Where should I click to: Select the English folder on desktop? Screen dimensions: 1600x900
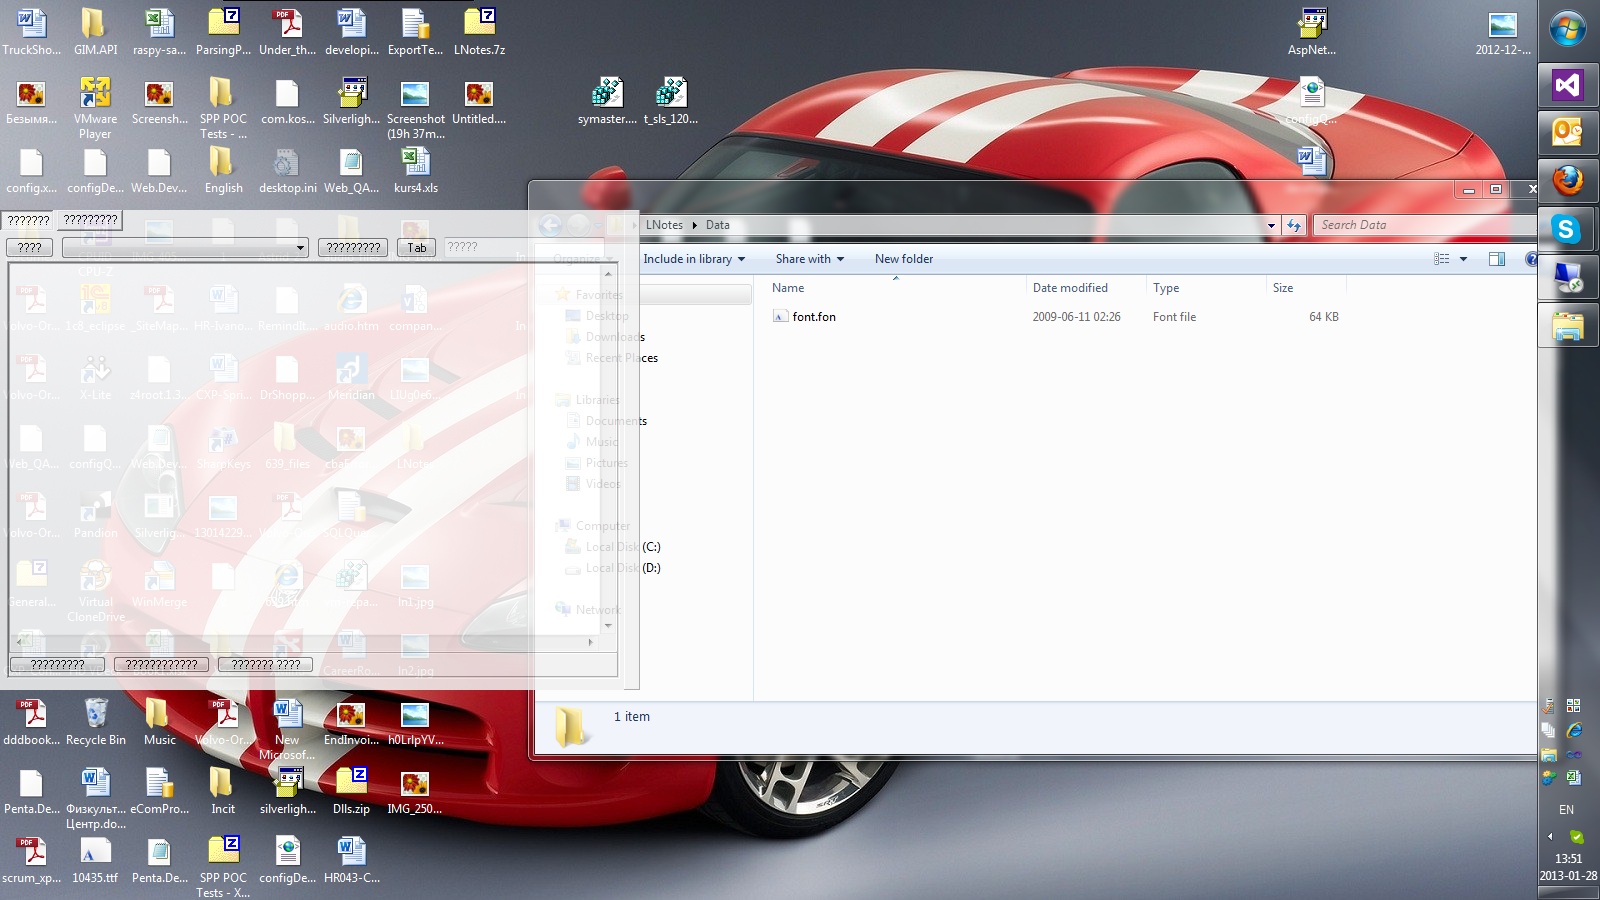pyautogui.click(x=223, y=170)
